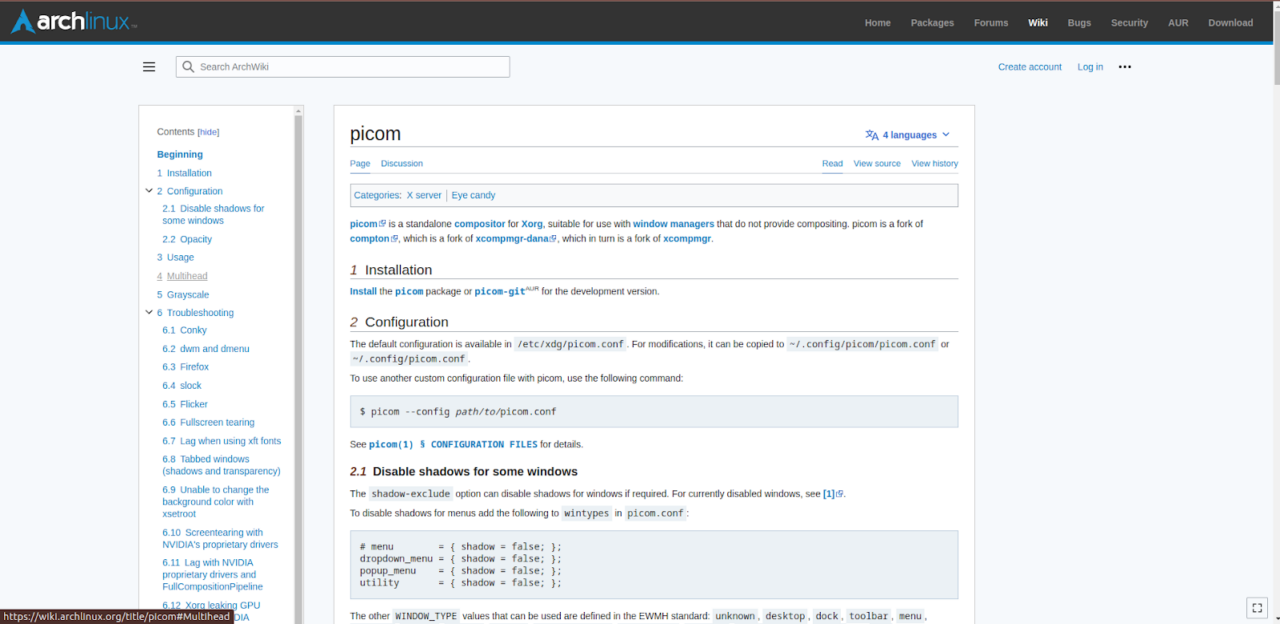Switch to the Discussion tab
Image resolution: width=1280 pixels, height=624 pixels.
(401, 163)
